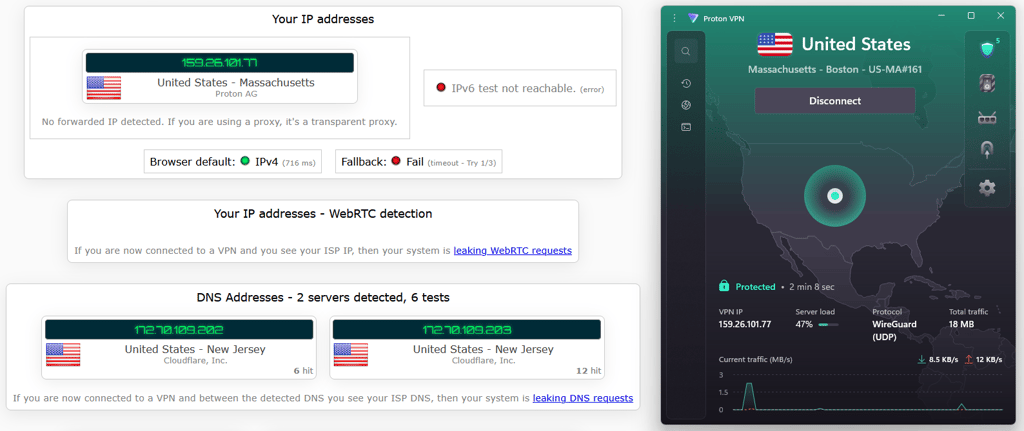Screen dimensions: 1024x431
Task: Click the WireGuard (UDP) protocol value
Action: click(x=894, y=330)
